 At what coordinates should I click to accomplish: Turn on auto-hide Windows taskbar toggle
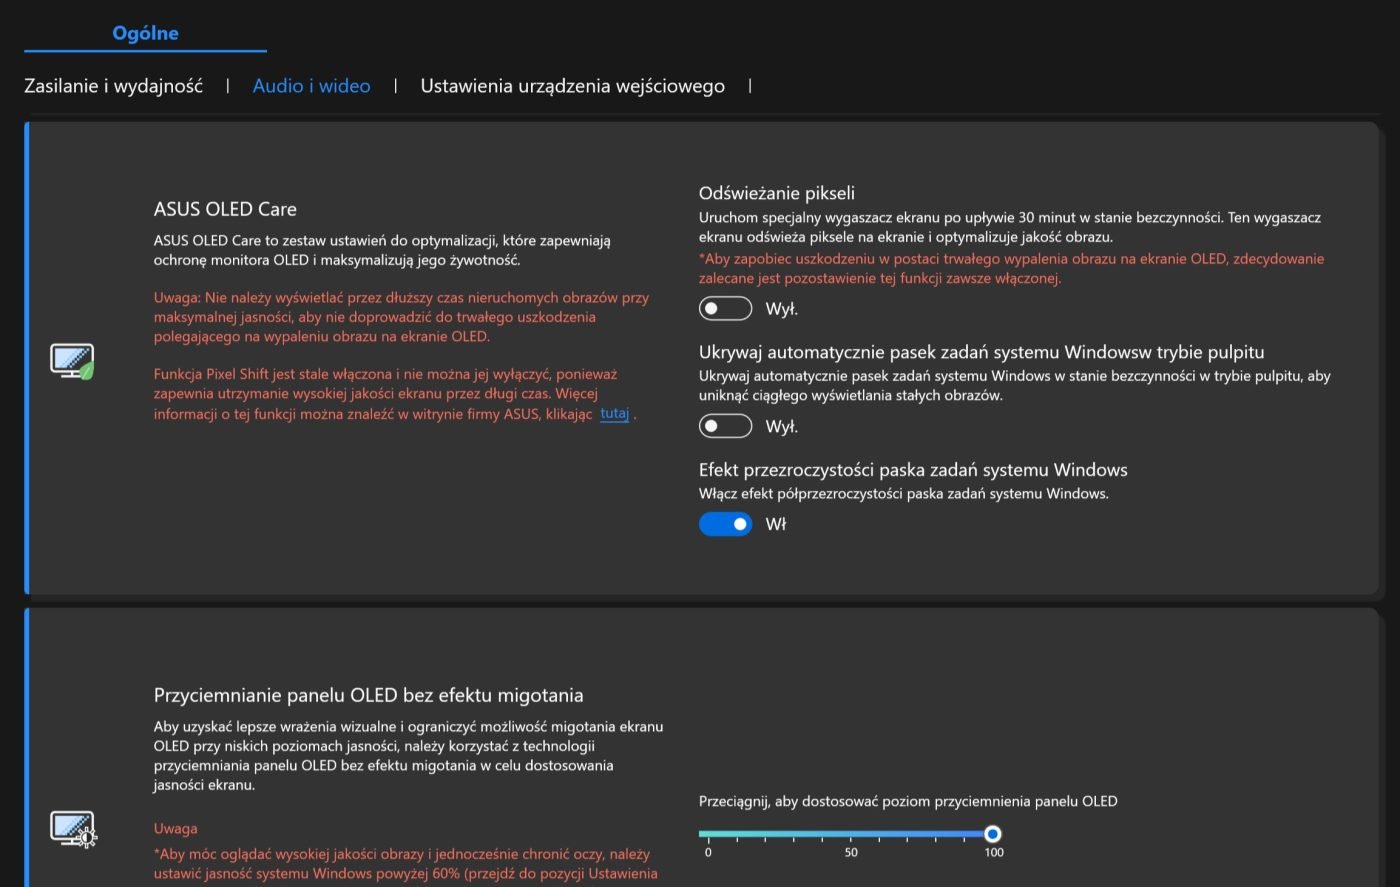pyautogui.click(x=725, y=426)
